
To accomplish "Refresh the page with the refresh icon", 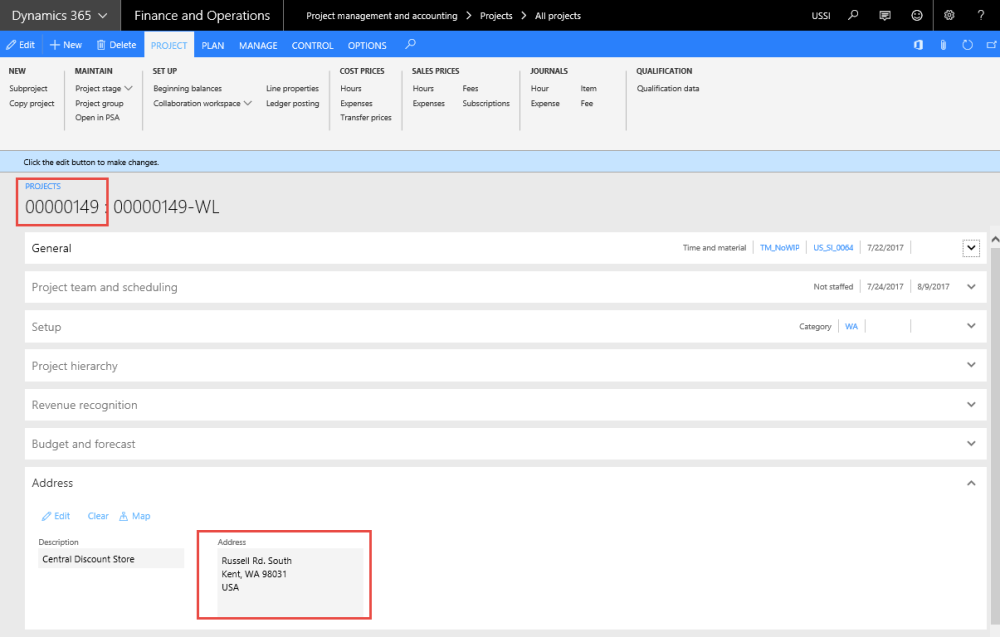I will (x=967, y=45).
